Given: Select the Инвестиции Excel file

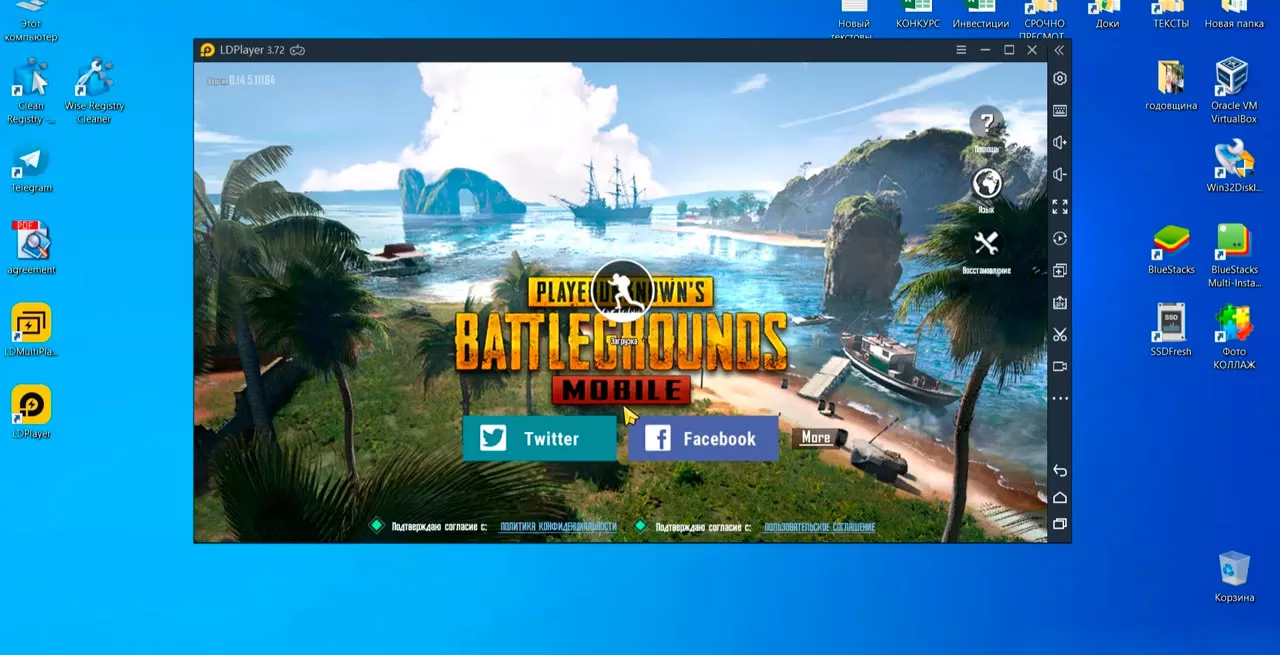Looking at the screenshot, I should [x=981, y=15].
